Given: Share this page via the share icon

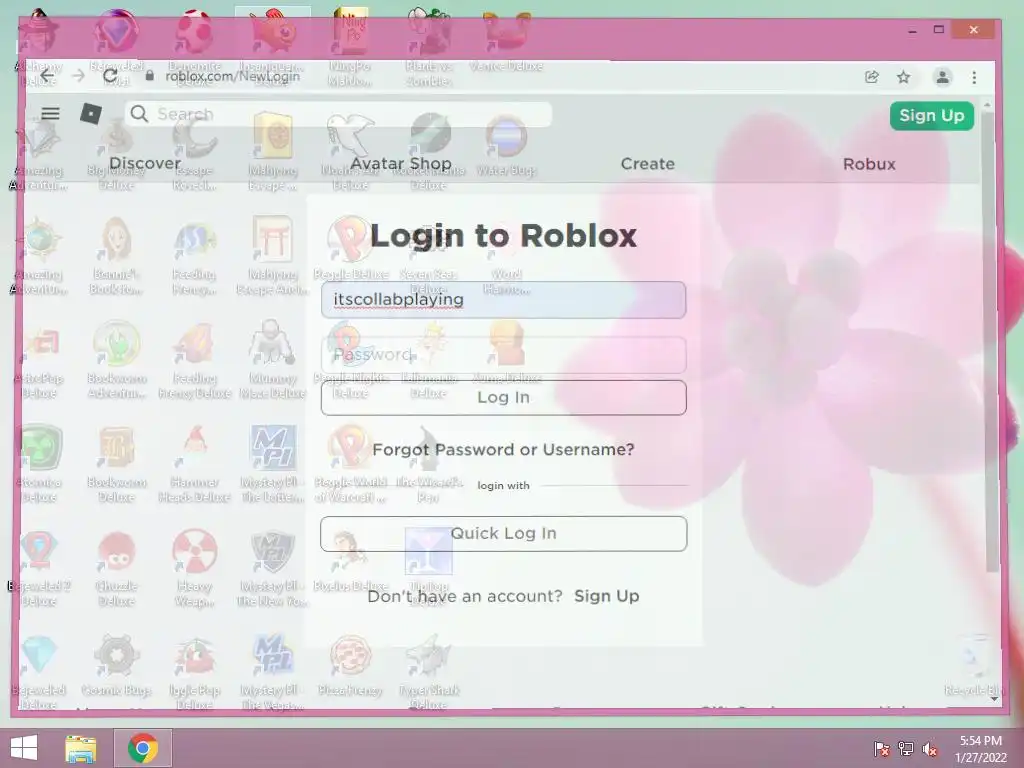Looking at the screenshot, I should (x=872, y=77).
